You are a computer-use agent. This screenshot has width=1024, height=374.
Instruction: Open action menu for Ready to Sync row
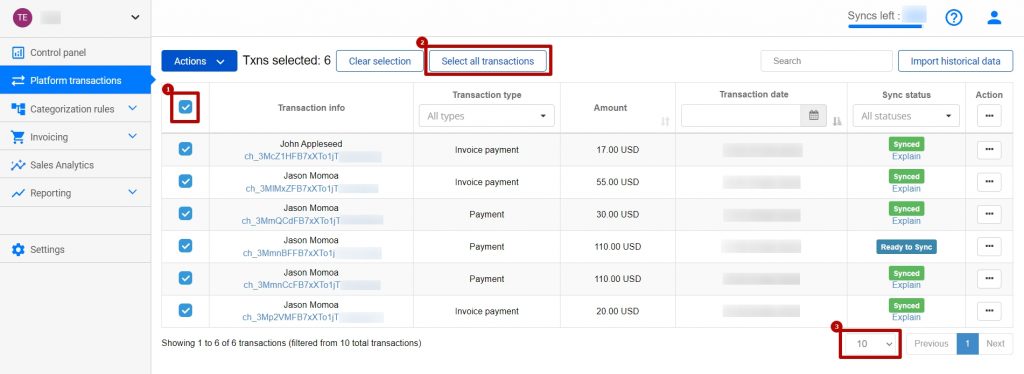989,247
